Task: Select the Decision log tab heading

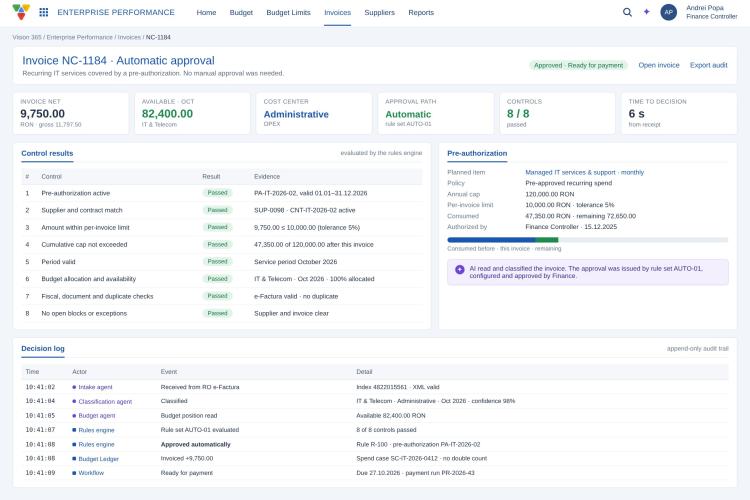Action: (43, 349)
